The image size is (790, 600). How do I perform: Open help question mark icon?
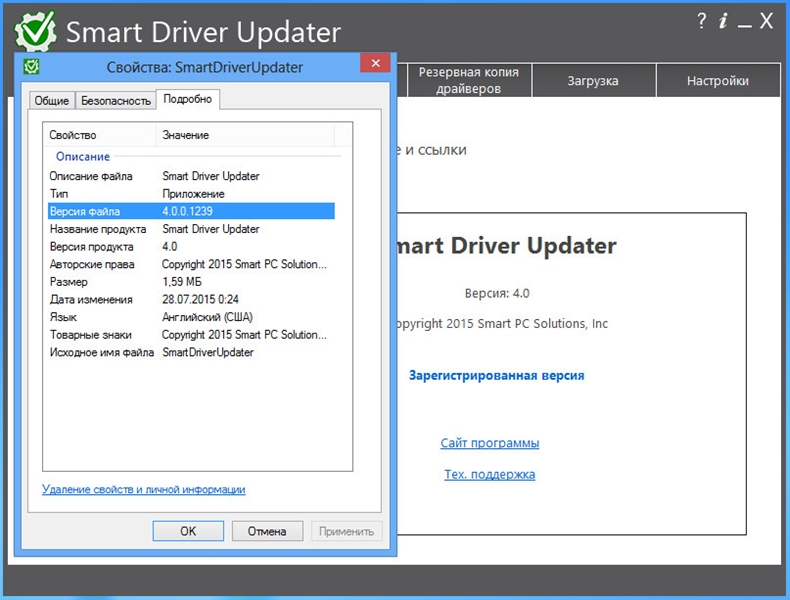point(701,21)
